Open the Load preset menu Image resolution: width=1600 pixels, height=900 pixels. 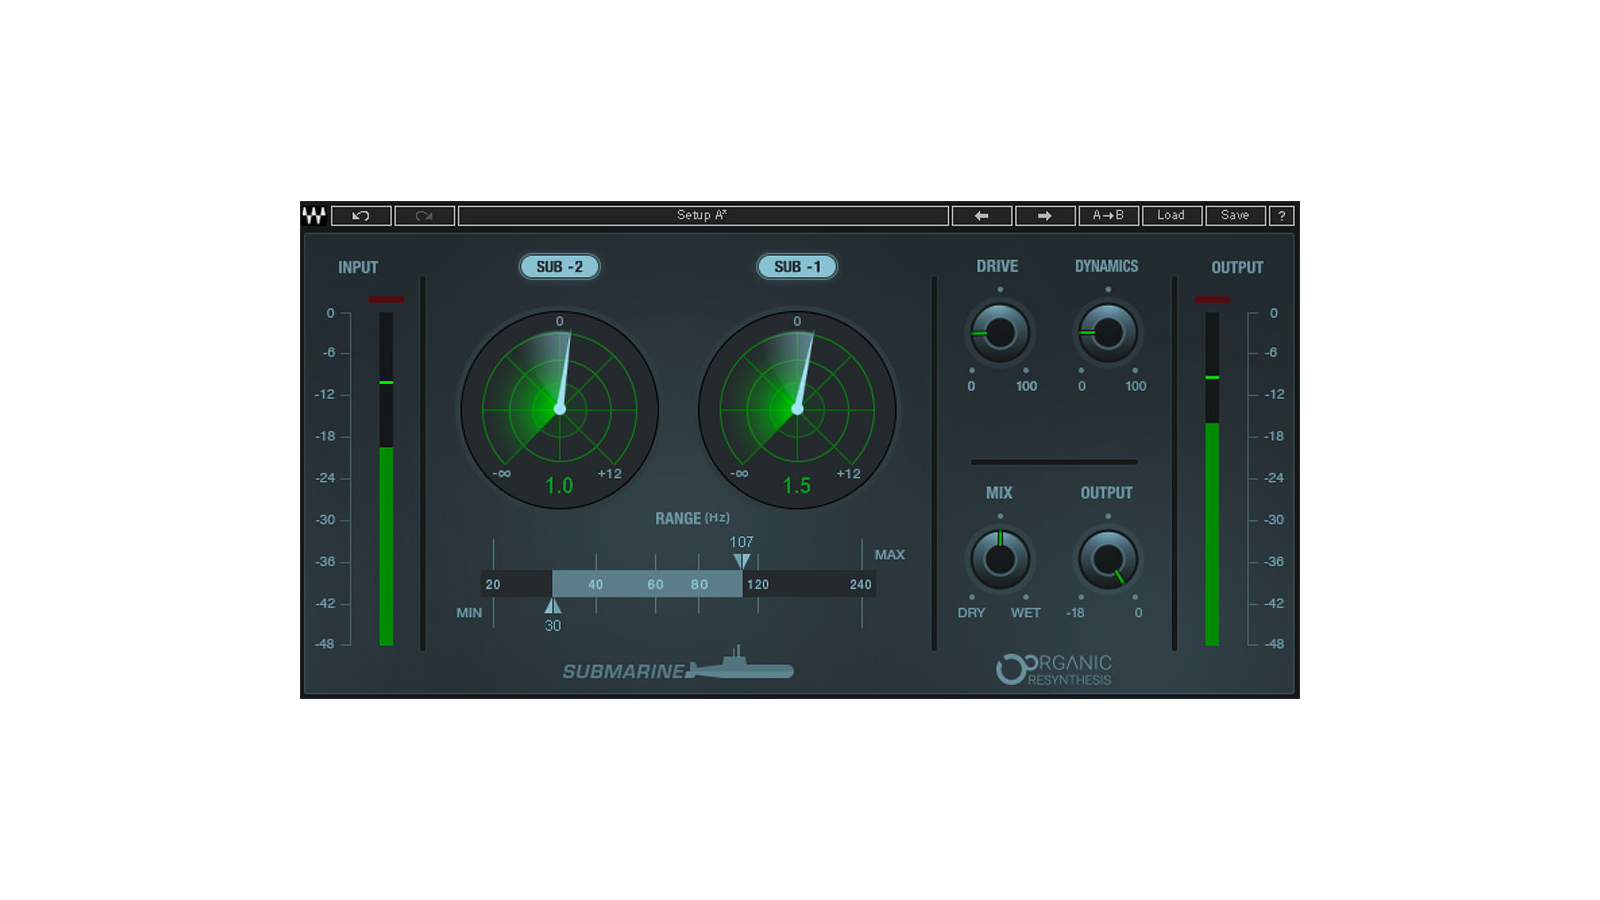(x=1171, y=215)
